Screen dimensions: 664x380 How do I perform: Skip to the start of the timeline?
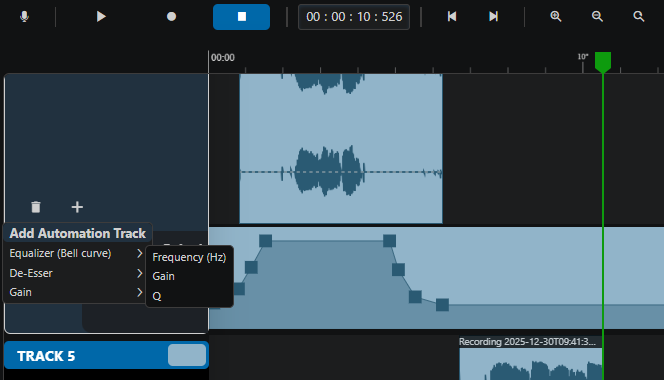coord(452,17)
